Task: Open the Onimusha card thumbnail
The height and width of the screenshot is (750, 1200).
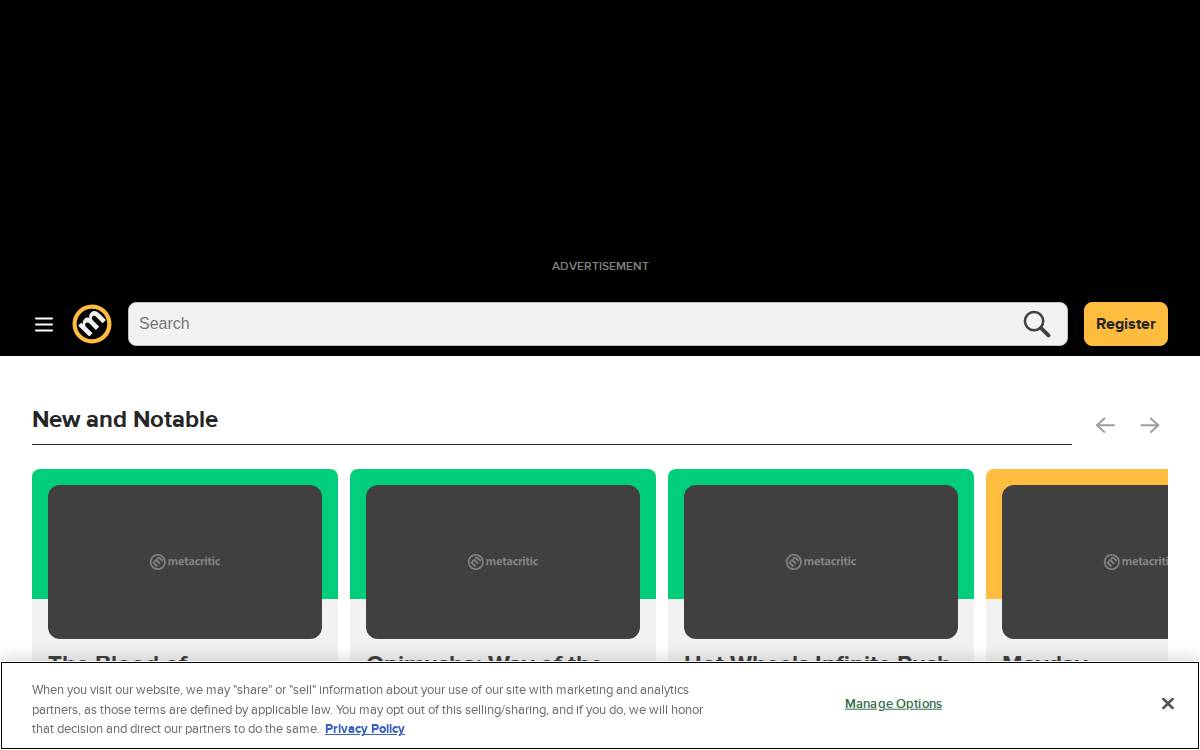Action: click(503, 562)
